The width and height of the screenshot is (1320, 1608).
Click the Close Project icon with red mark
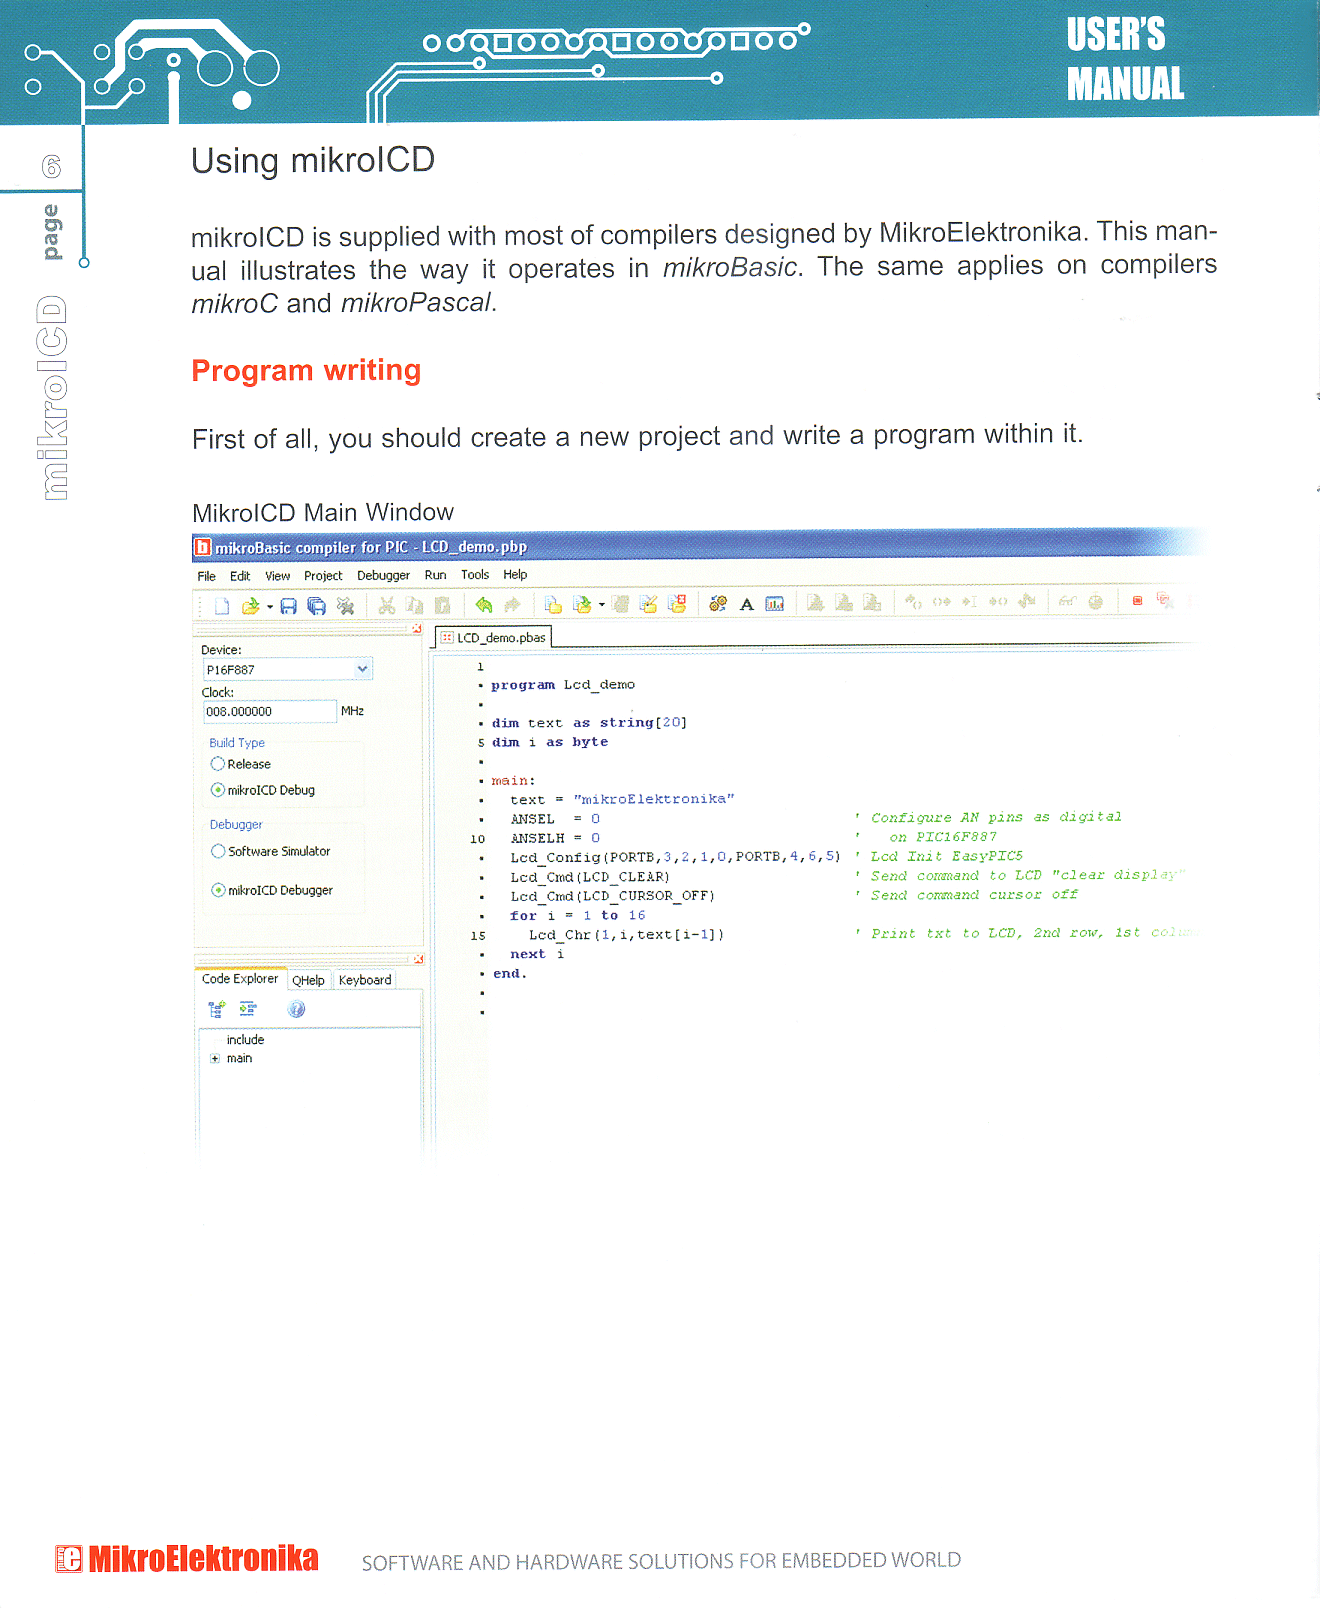677,604
